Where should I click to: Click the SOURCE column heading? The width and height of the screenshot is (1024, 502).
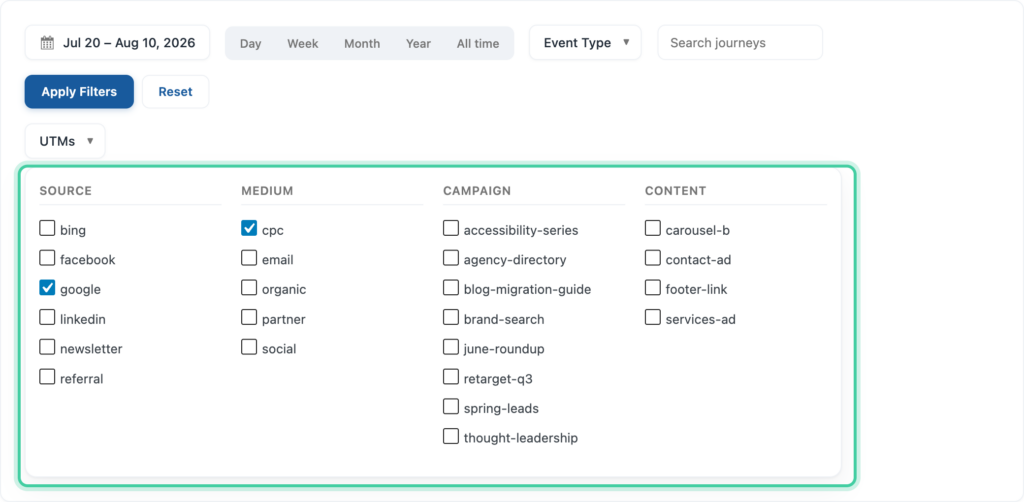click(65, 191)
